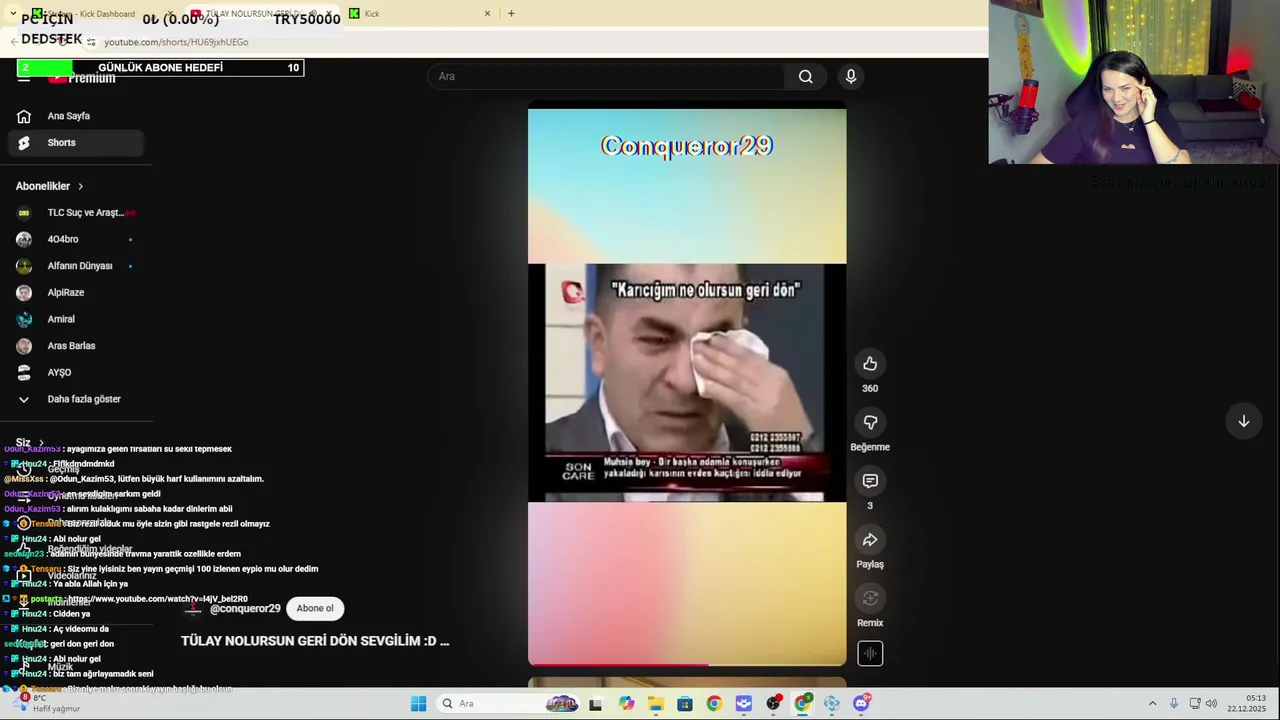1280x720 pixels.
Task: Open the Alfanın Dünyası channel
Action: pyautogui.click(x=75, y=266)
